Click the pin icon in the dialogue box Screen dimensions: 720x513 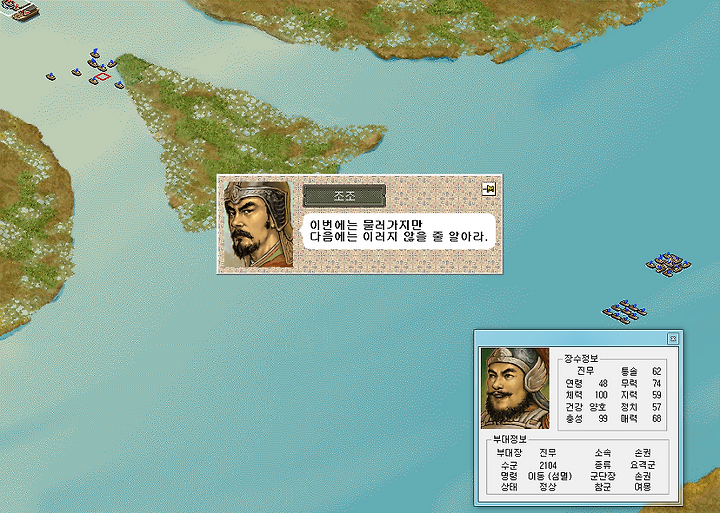[x=489, y=189]
